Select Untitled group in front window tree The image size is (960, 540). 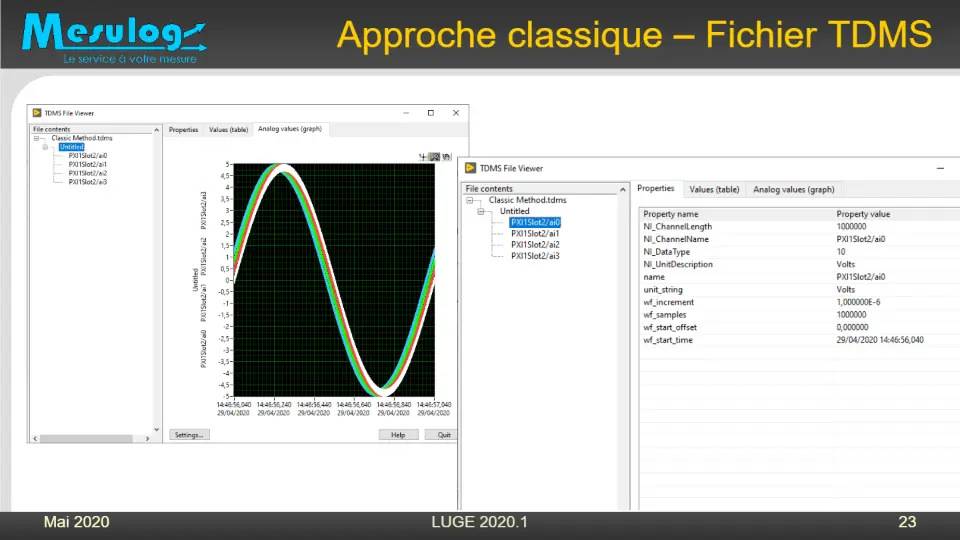(514, 211)
